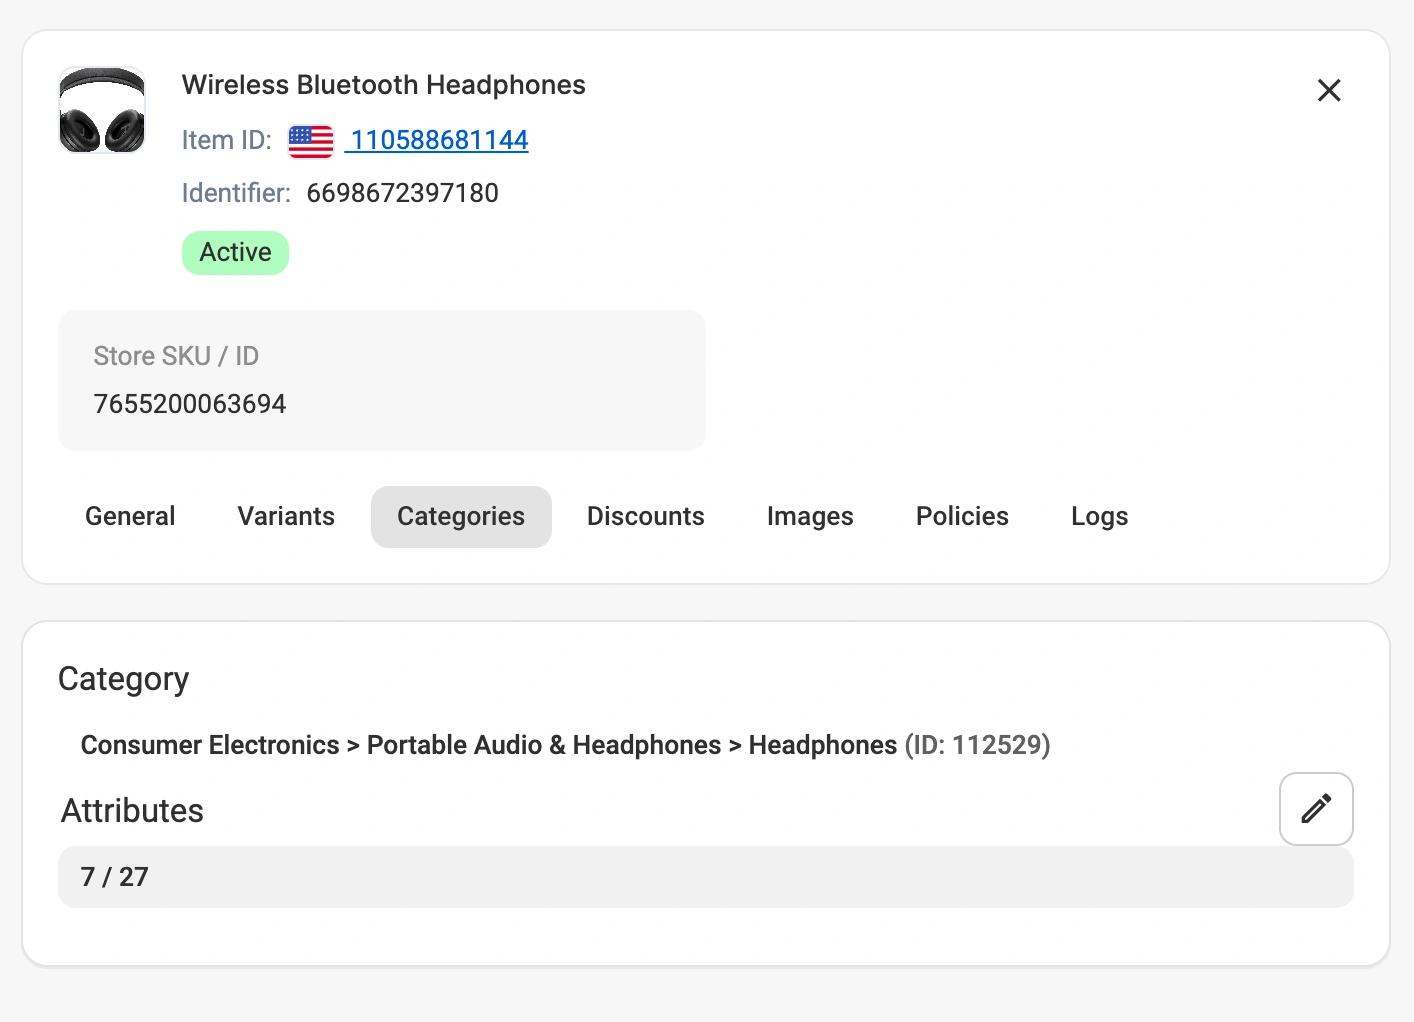This screenshot has height=1022, width=1414.
Task: Show the Policies tab
Action: tap(962, 516)
